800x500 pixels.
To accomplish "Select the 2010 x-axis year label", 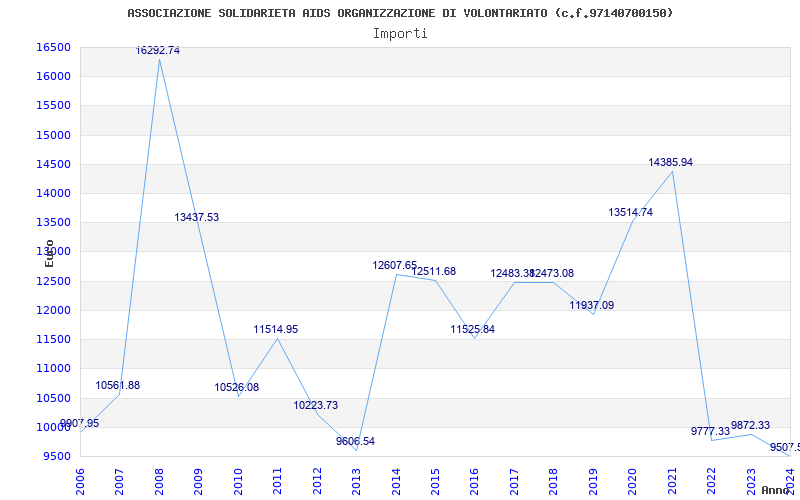I will pos(238,482).
